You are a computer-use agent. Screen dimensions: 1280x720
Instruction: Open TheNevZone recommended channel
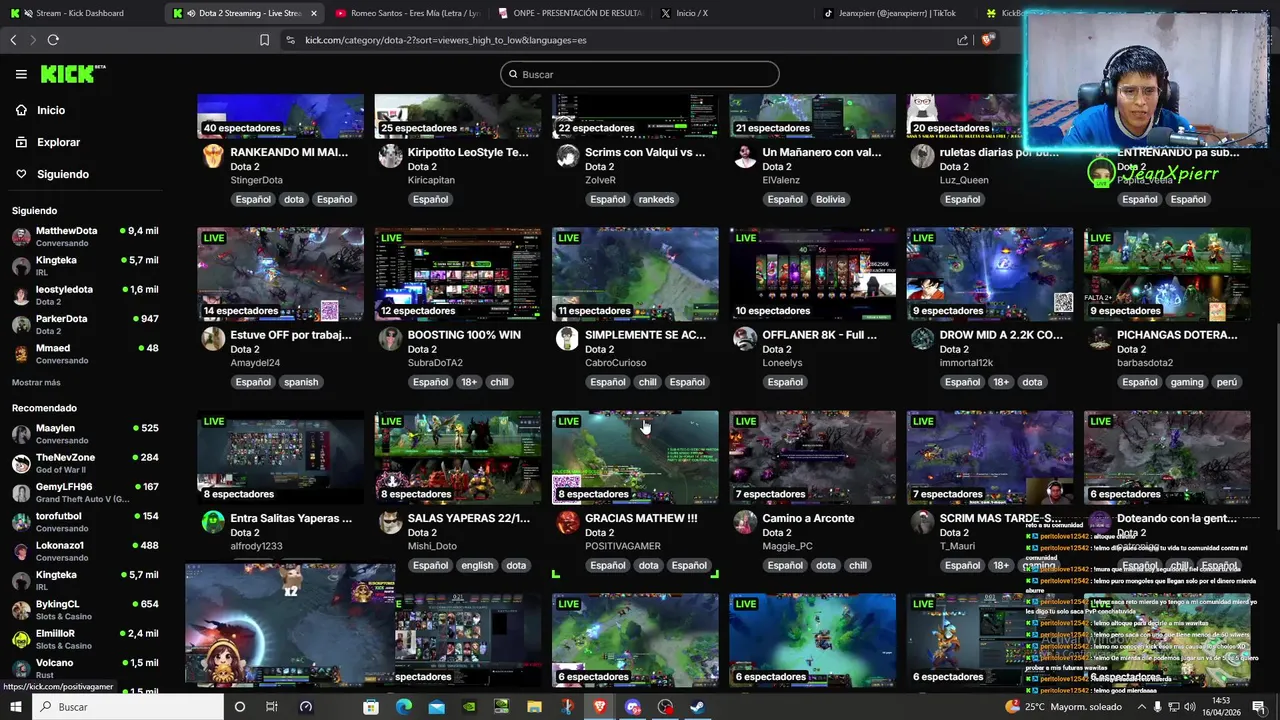pyautogui.click(x=85, y=463)
